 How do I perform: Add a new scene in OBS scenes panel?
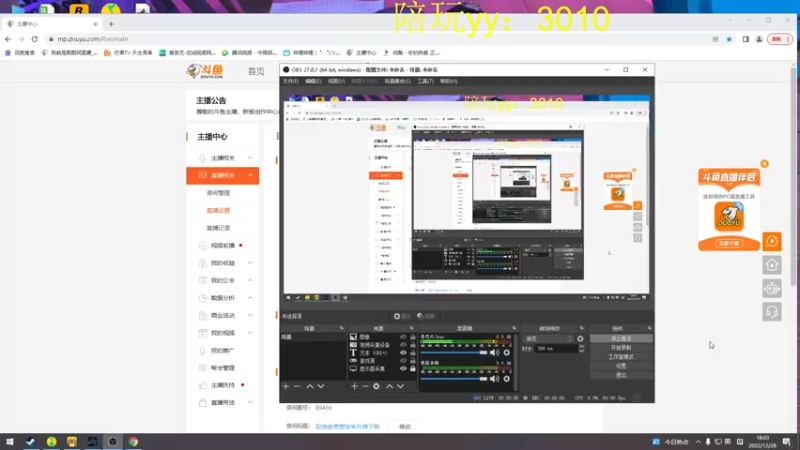(x=286, y=386)
